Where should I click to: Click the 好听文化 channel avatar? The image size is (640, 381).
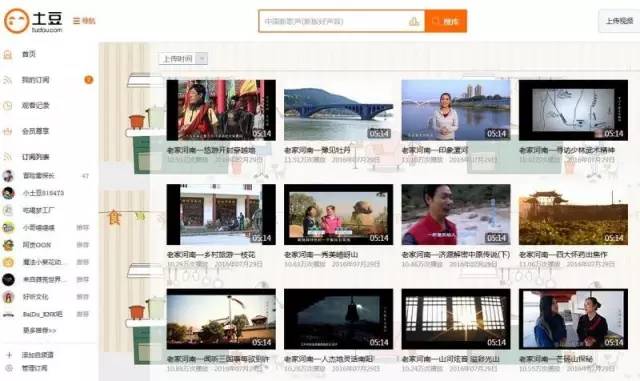click(8, 297)
